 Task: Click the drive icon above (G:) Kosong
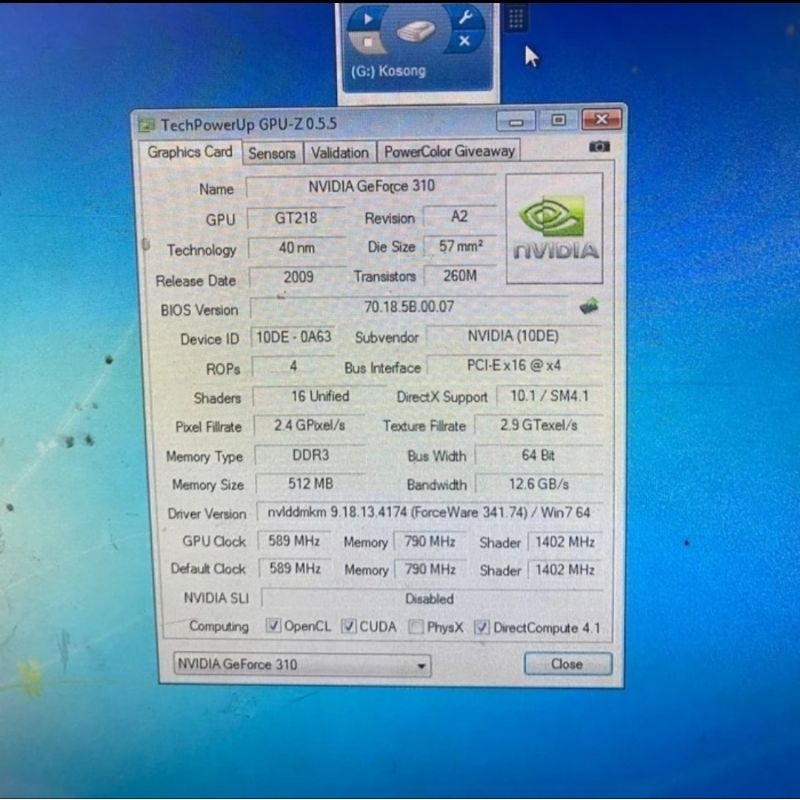416,31
